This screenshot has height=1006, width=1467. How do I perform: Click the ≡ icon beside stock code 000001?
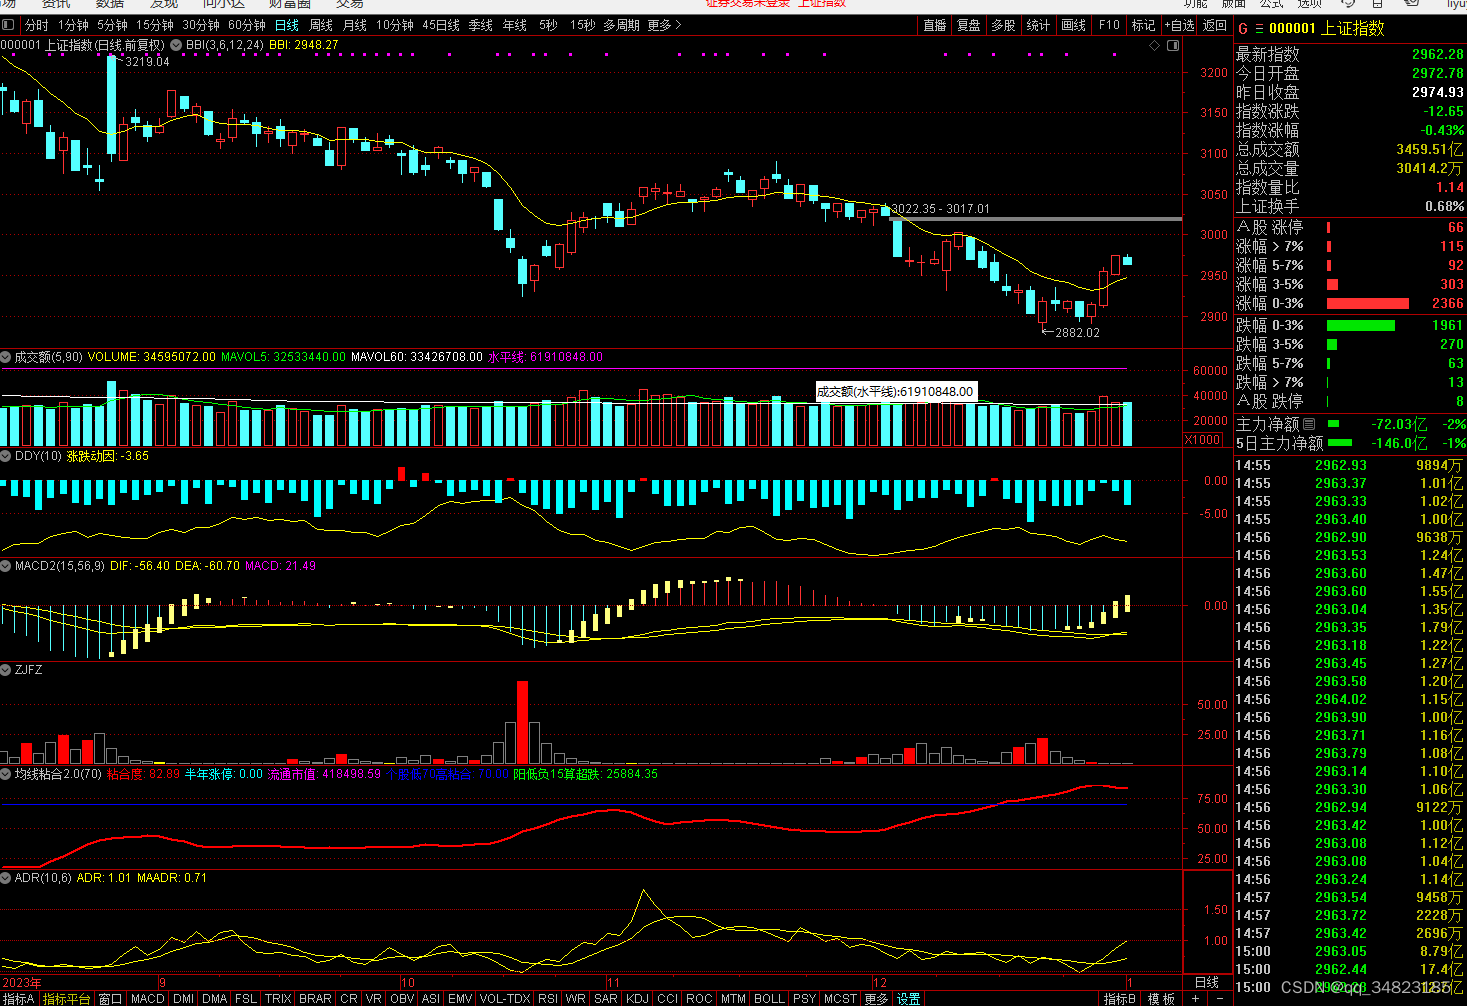(x=1259, y=29)
